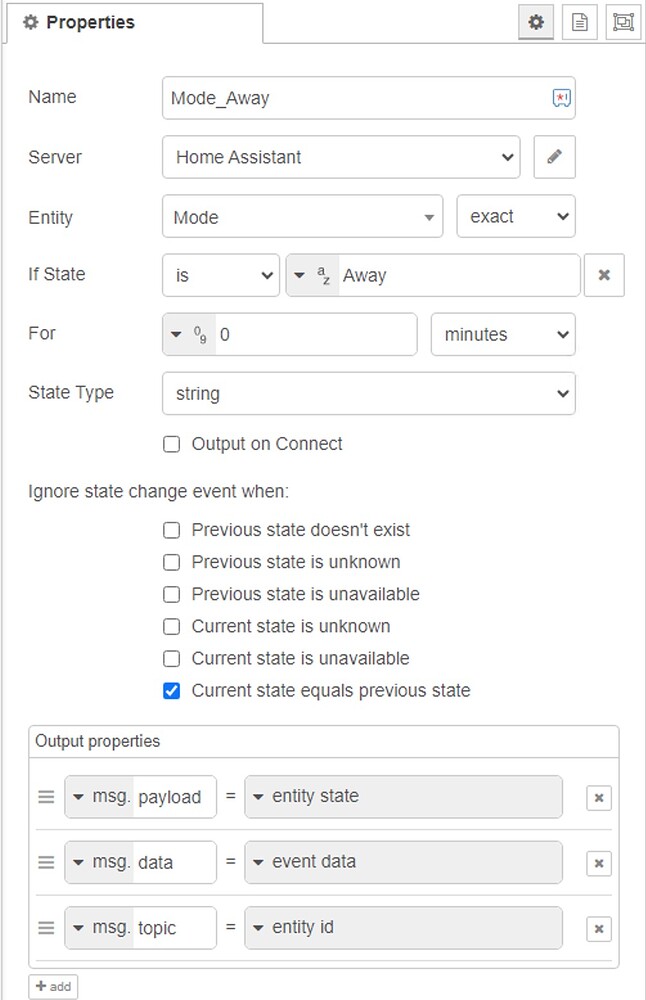Viewport: 646px width, 1000px height.
Task: Check Previous state is unavailable
Action: click(x=171, y=594)
